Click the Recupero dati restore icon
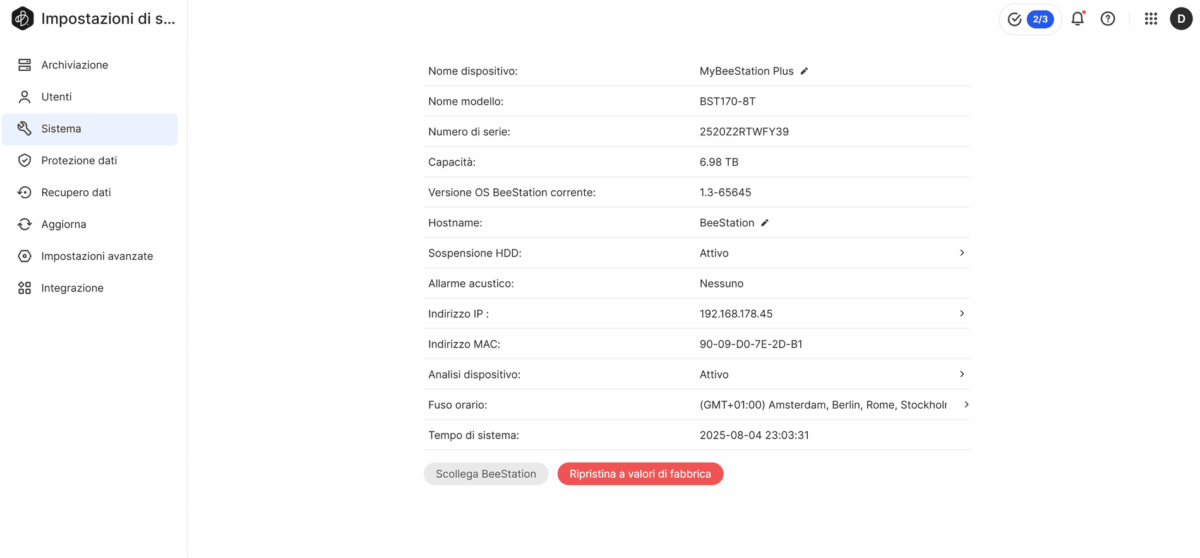Viewport: 1200px width, 558px height. coord(25,192)
